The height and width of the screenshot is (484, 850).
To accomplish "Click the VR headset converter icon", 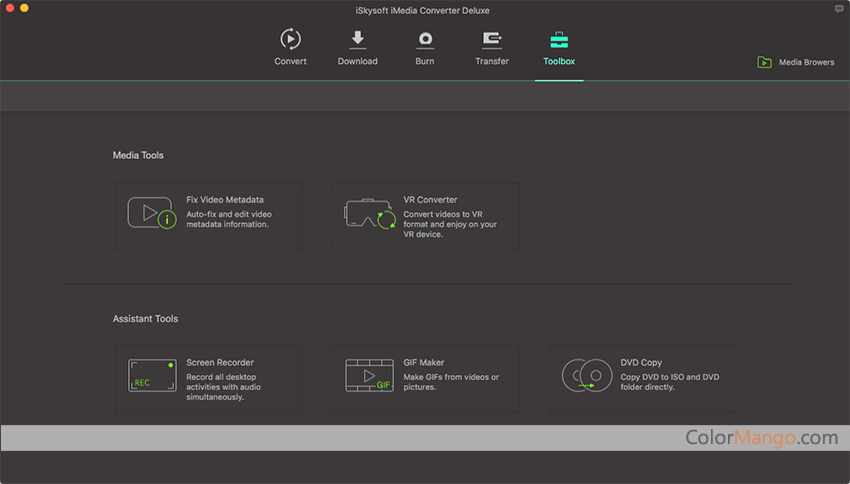I will pyautogui.click(x=370, y=214).
